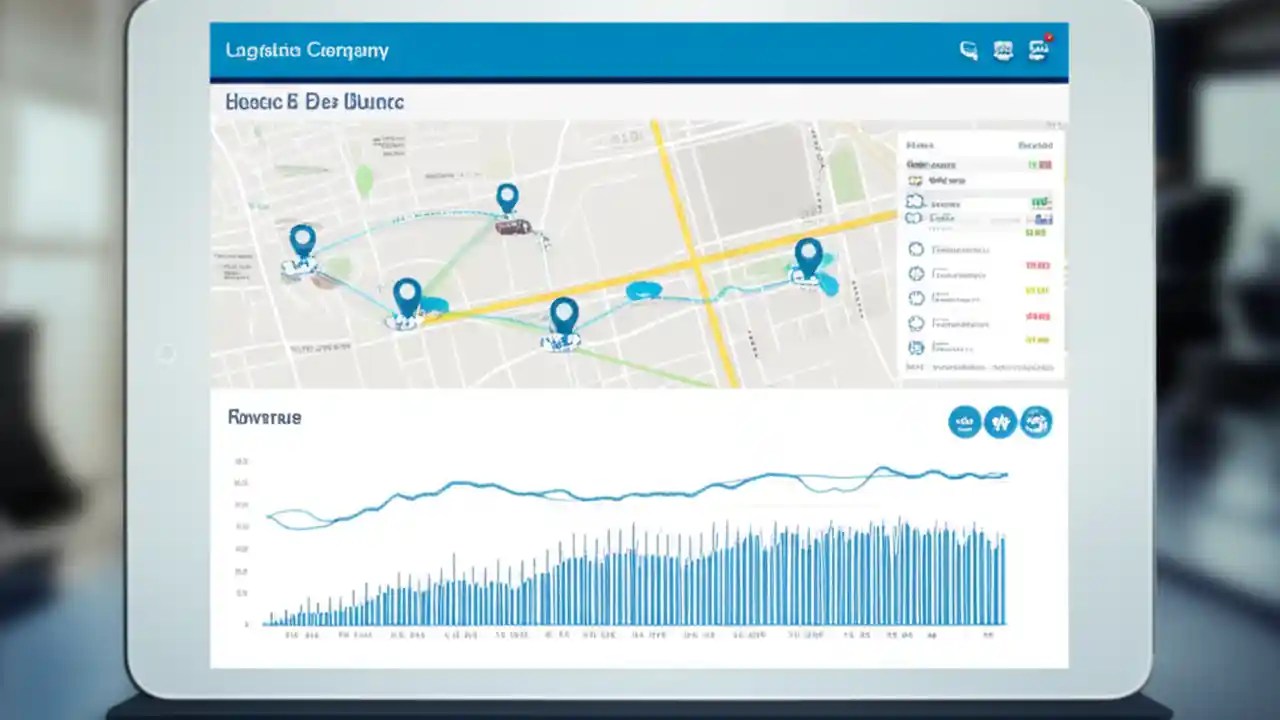Select the middle header toolbar icon

[1002, 51]
